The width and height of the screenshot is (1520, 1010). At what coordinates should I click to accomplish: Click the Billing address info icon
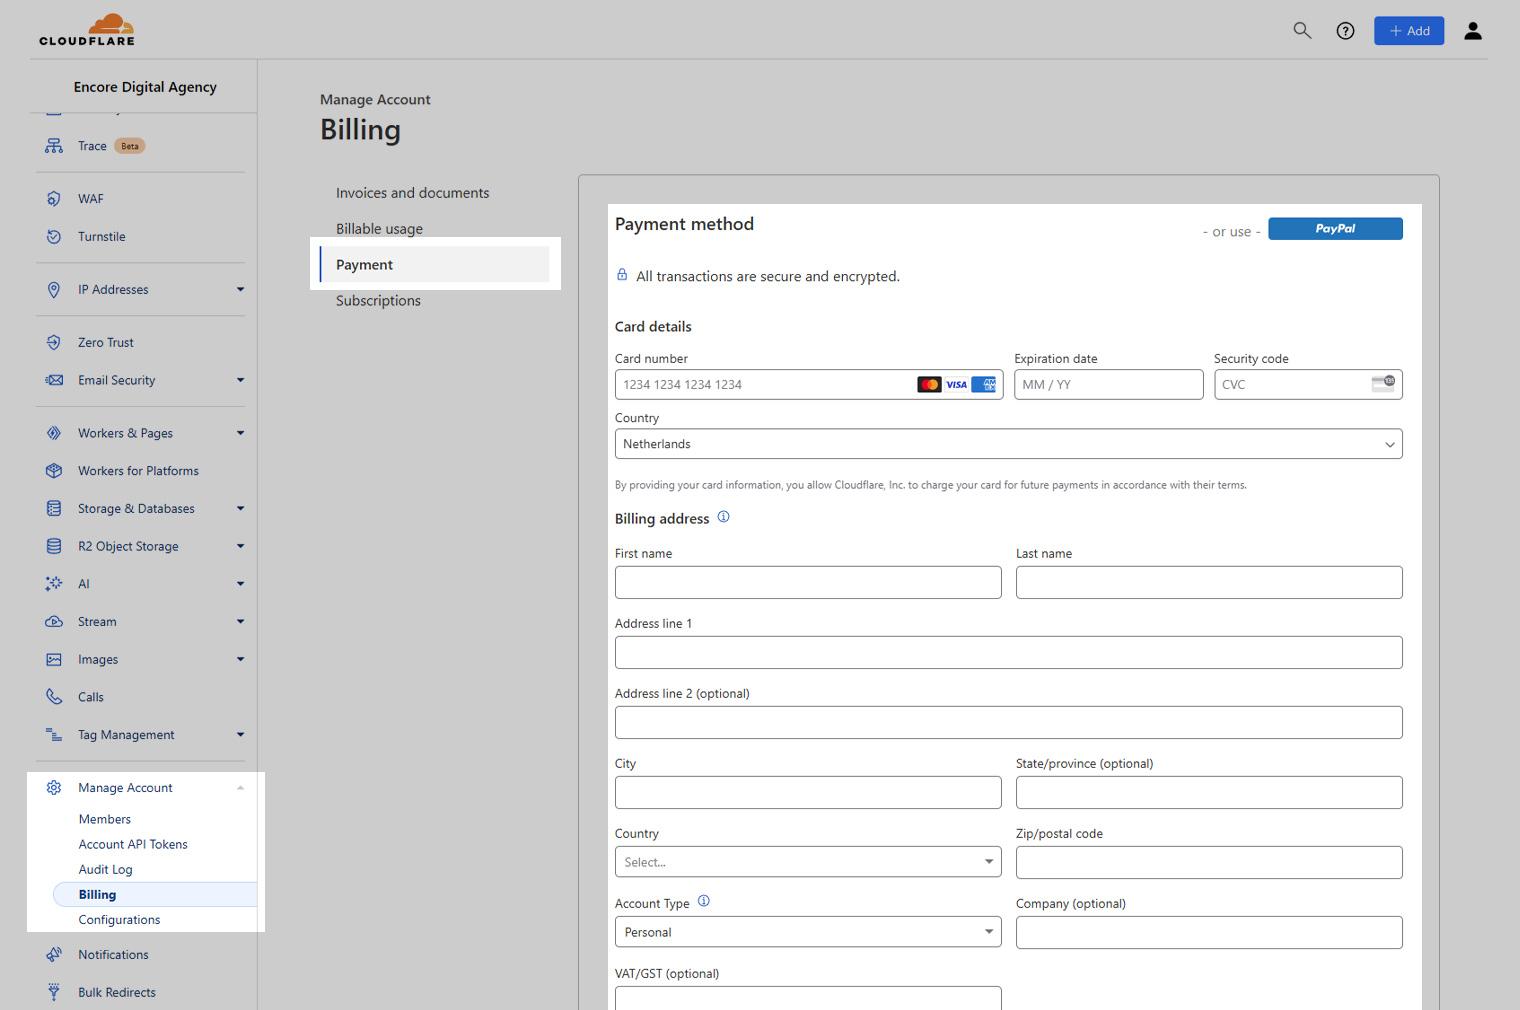coord(723,517)
